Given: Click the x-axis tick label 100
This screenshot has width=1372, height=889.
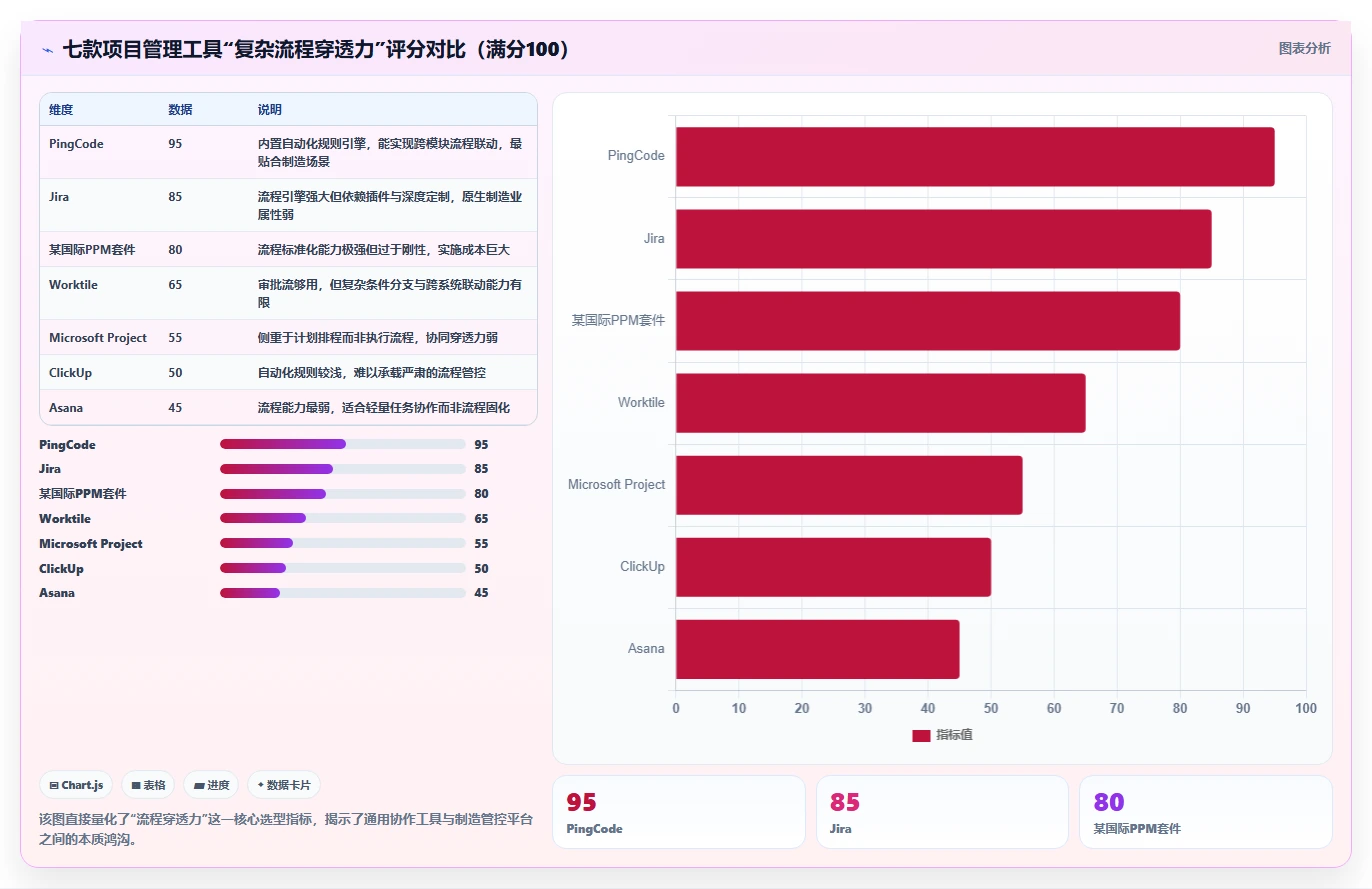Looking at the screenshot, I should click(1306, 709).
